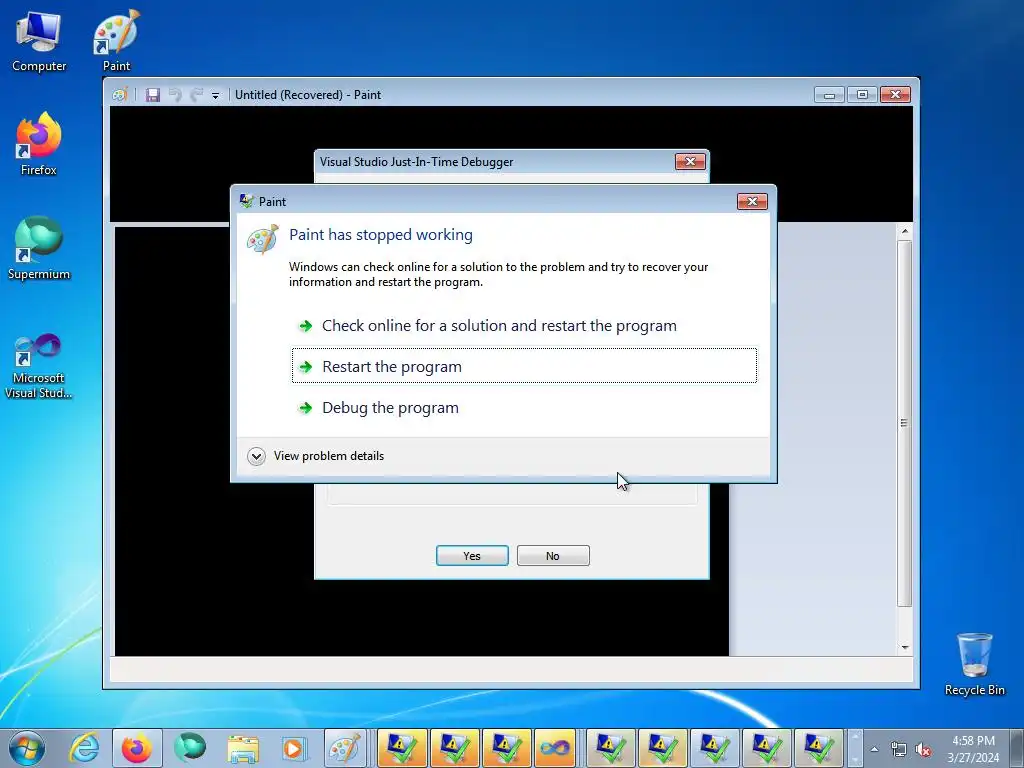
Task: Close the Paint has stopped working dialog
Action: pos(752,201)
